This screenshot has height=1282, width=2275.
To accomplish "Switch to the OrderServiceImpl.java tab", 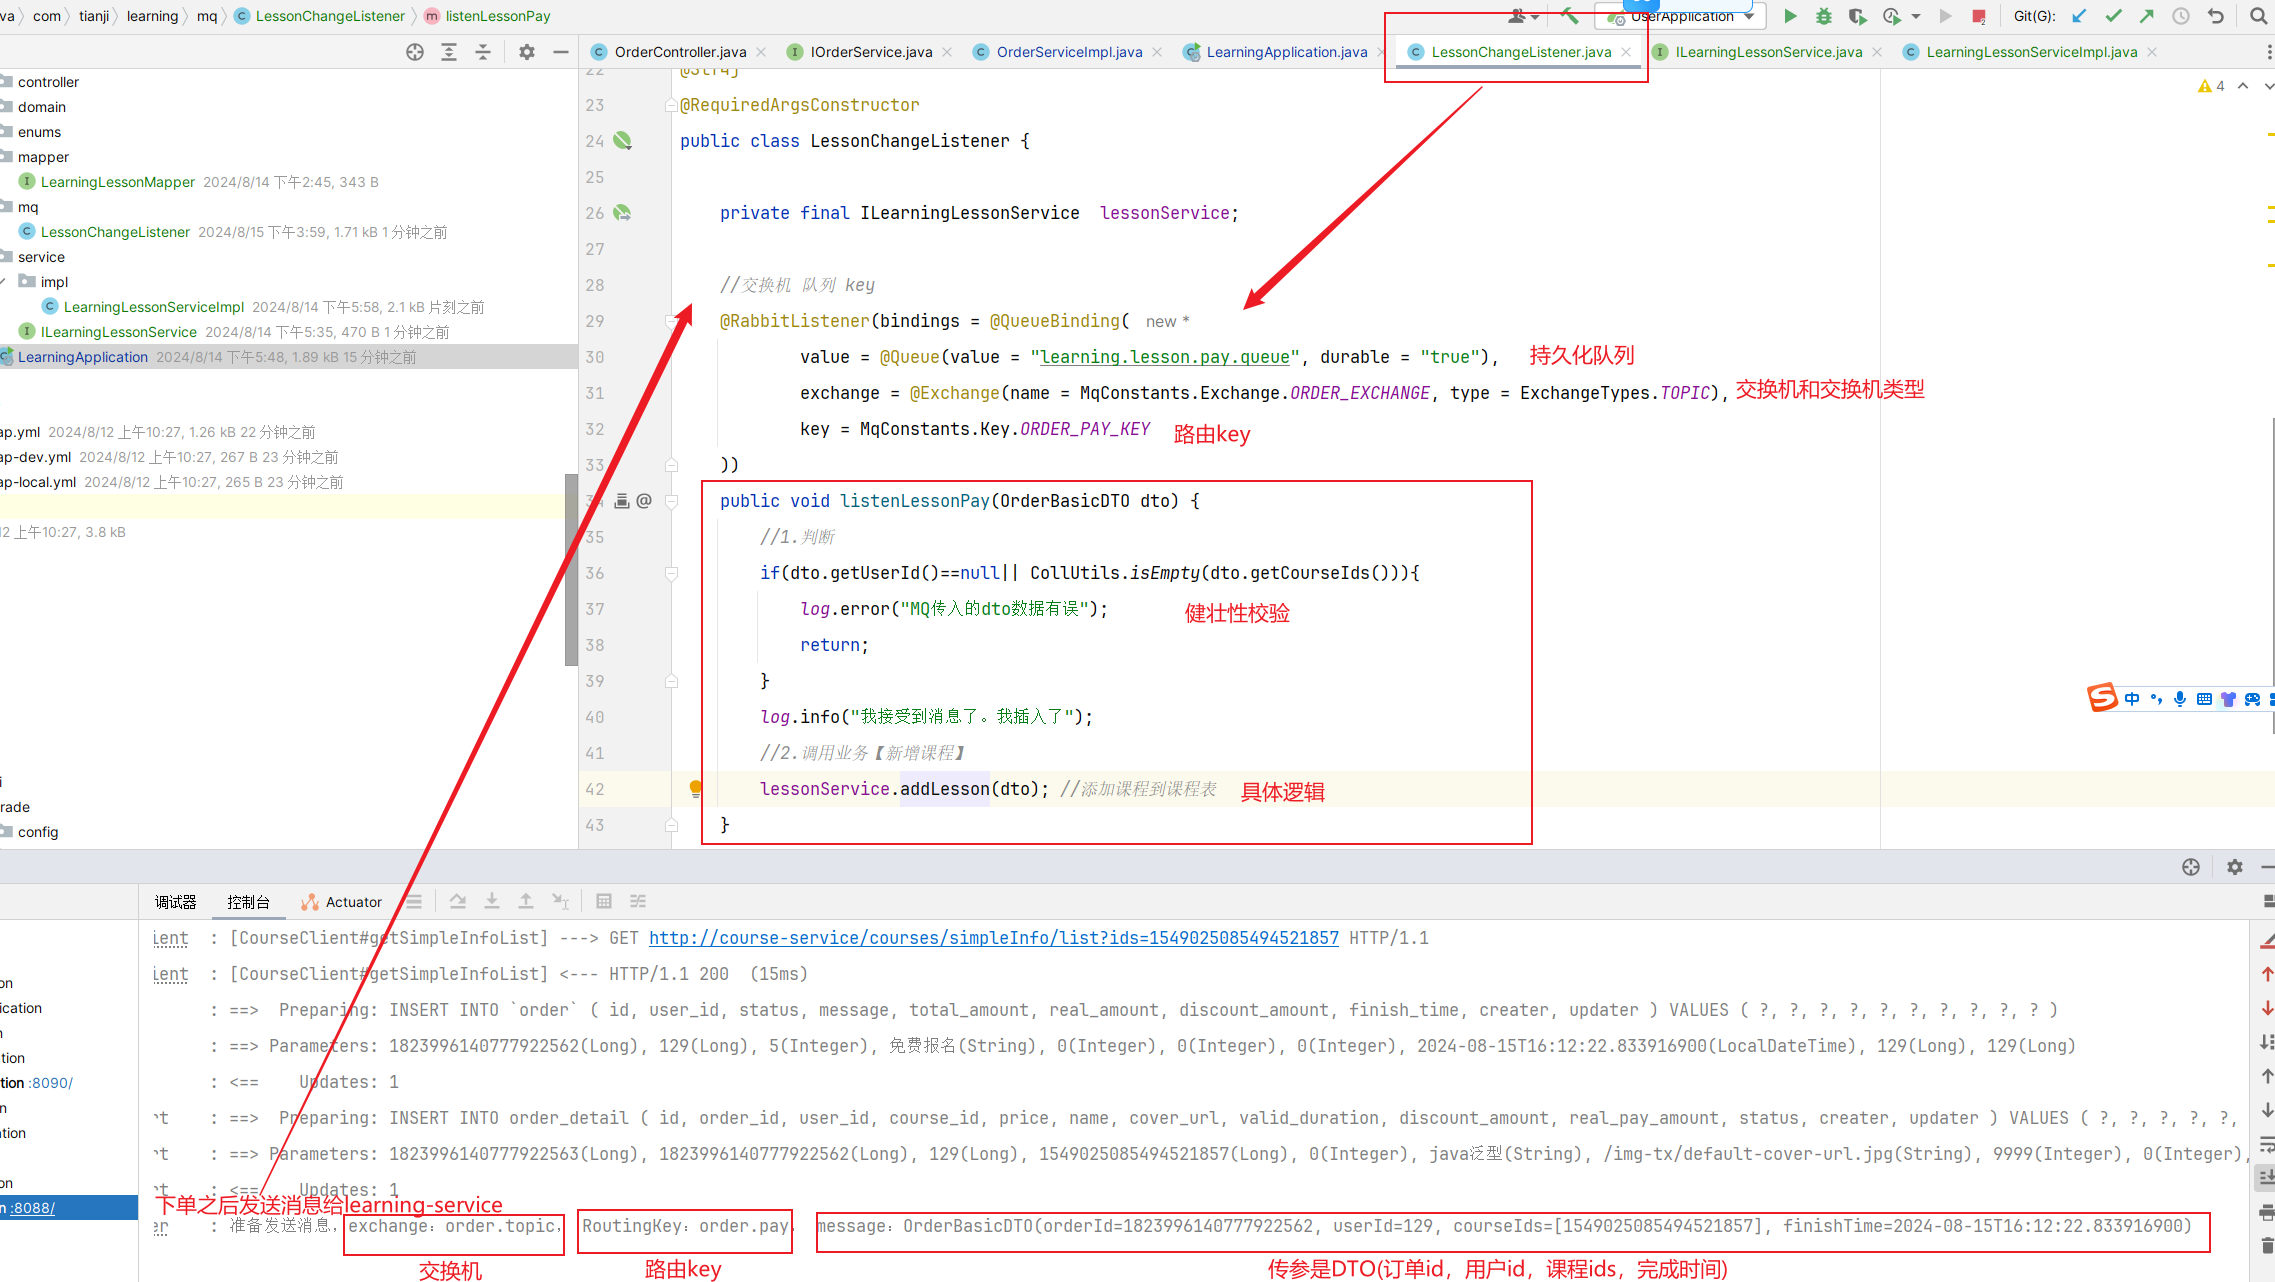I will 1068,52.
